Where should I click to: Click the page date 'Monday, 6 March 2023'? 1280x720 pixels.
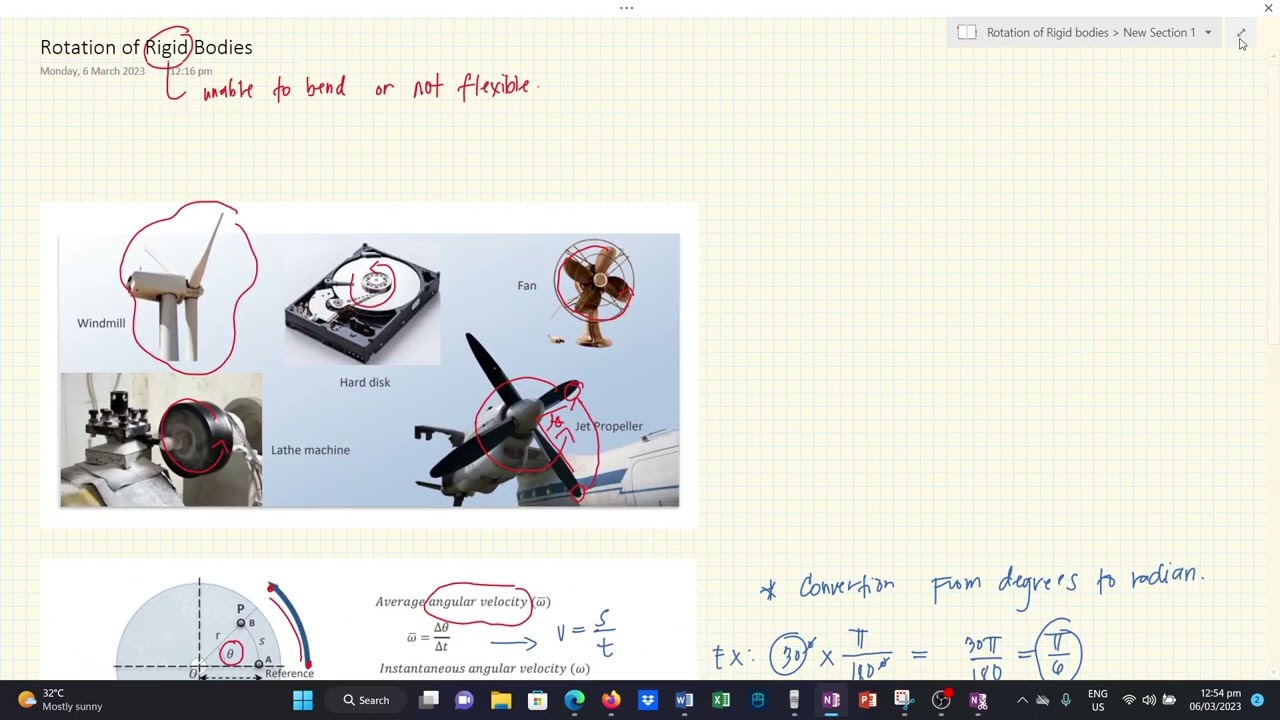pyautogui.click(x=92, y=71)
